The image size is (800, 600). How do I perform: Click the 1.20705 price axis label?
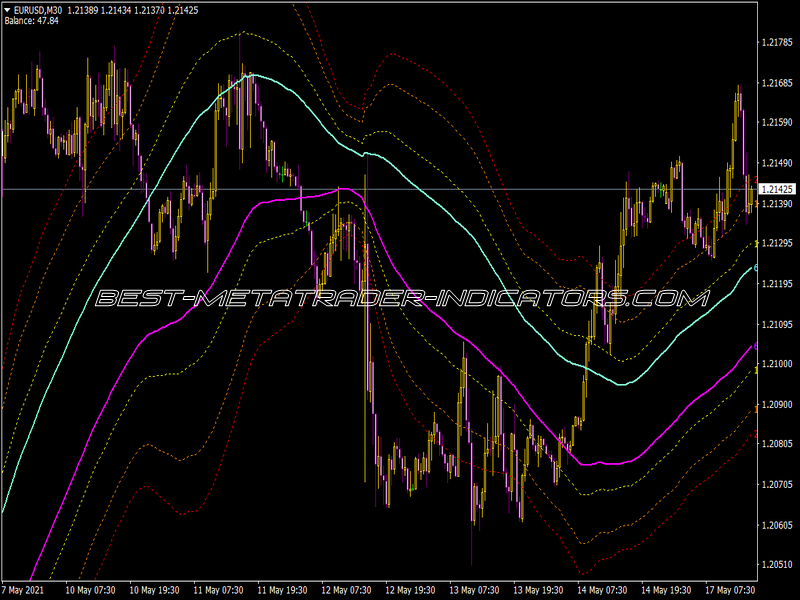[x=777, y=484]
